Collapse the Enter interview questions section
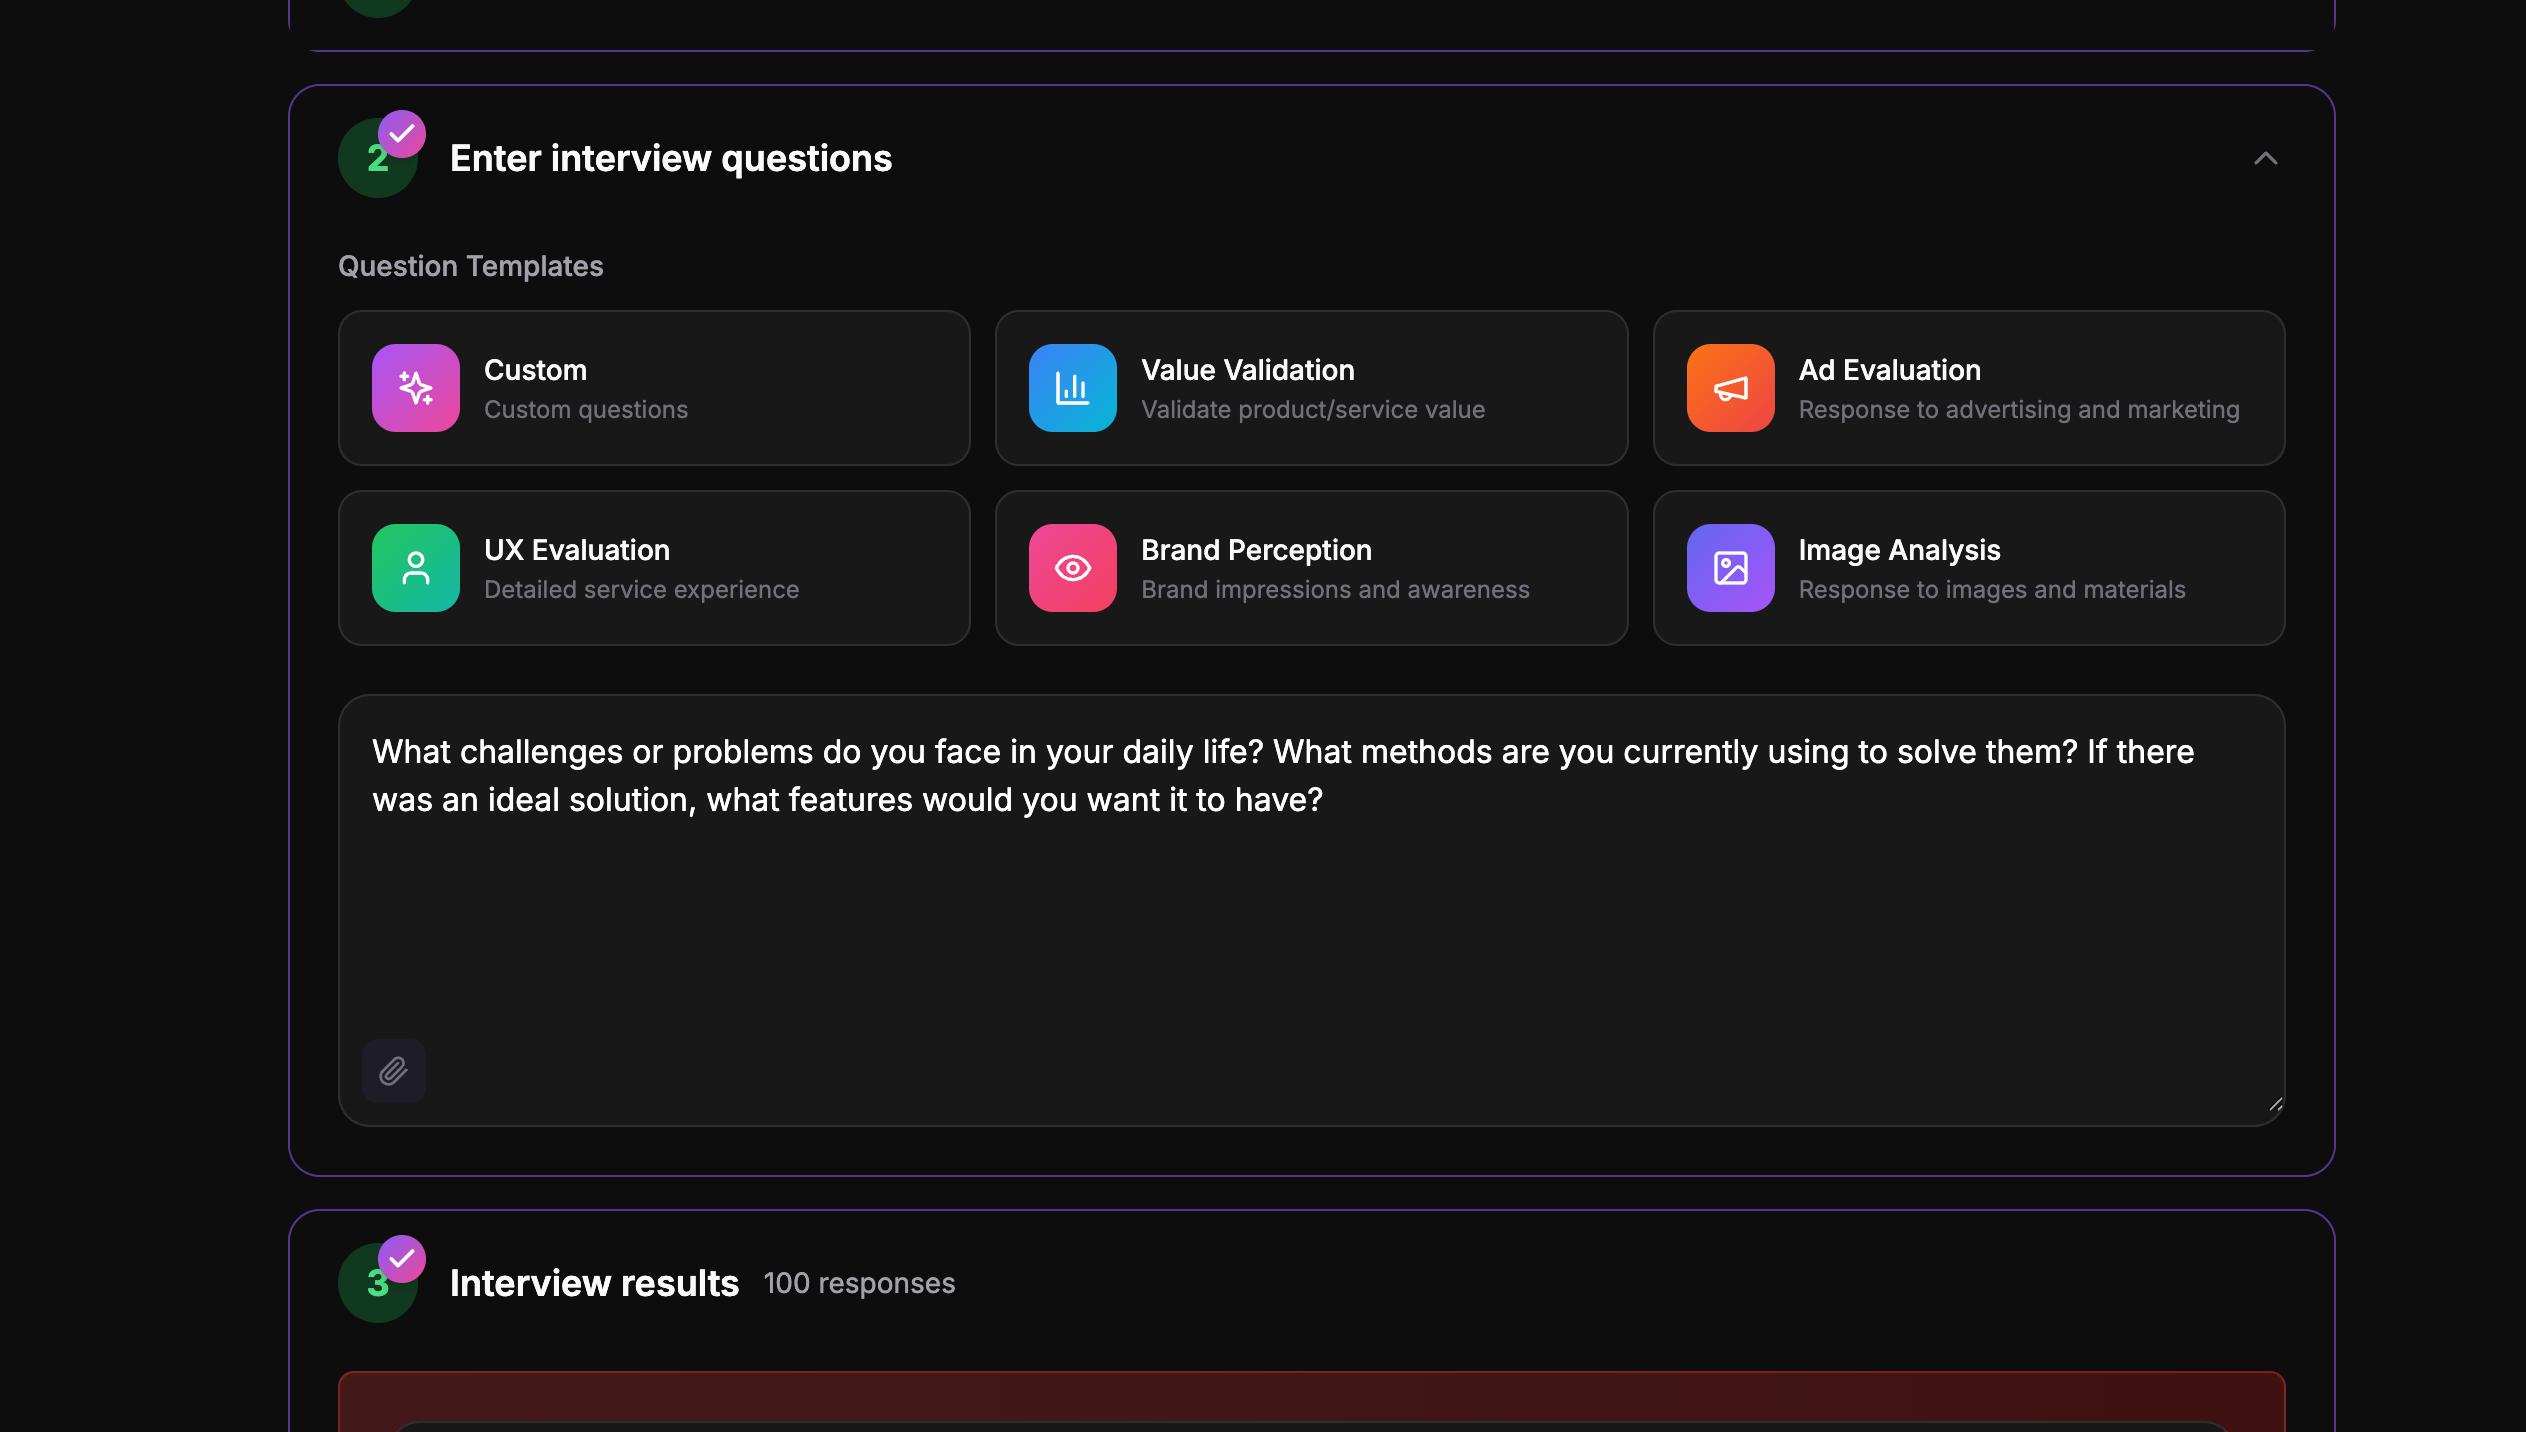The height and width of the screenshot is (1432, 2526). click(x=2265, y=158)
